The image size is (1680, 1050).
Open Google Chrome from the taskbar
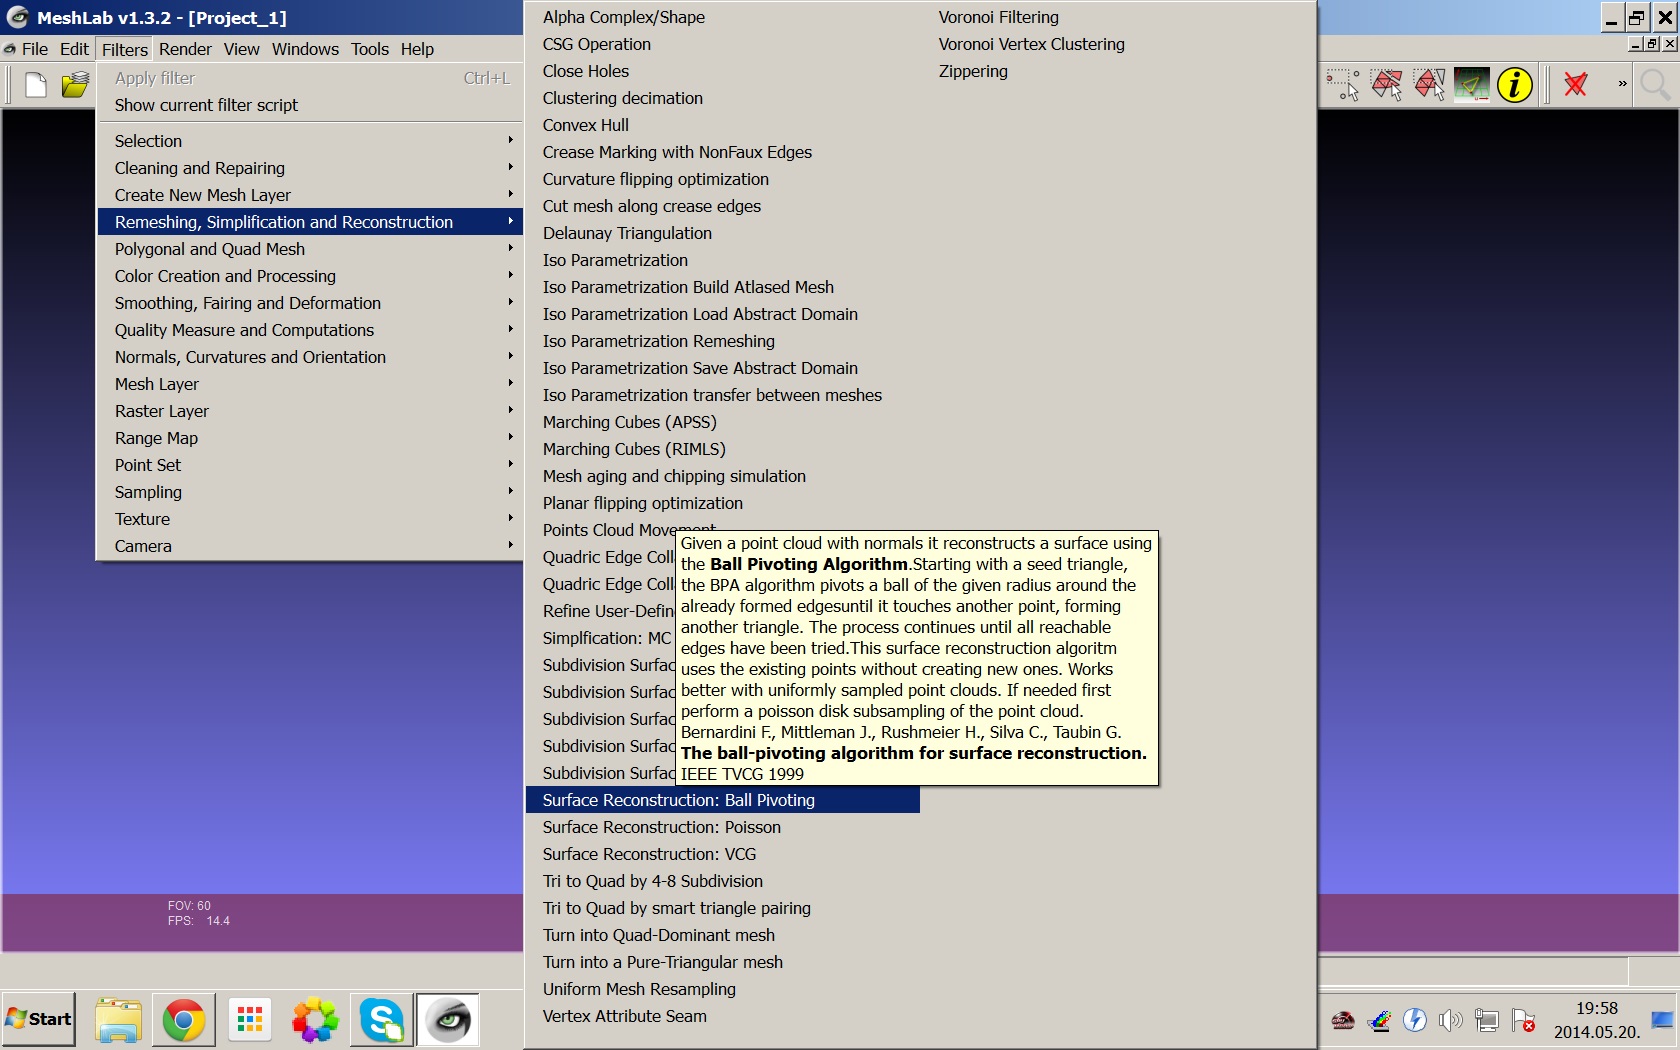[184, 1019]
